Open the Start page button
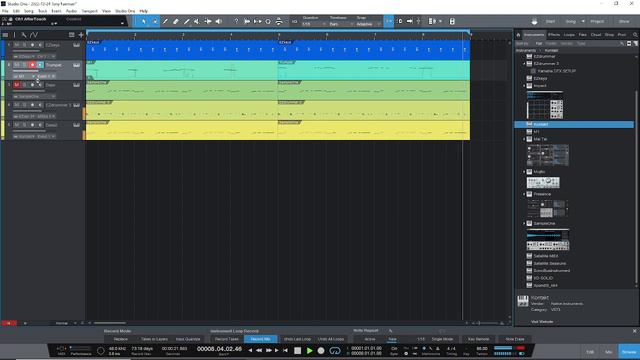The height and width of the screenshot is (360, 640). [x=550, y=21]
